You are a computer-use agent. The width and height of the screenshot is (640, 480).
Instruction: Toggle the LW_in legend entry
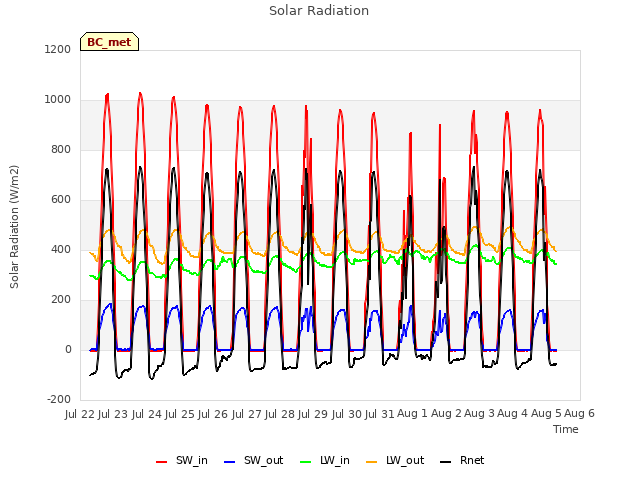(325, 461)
